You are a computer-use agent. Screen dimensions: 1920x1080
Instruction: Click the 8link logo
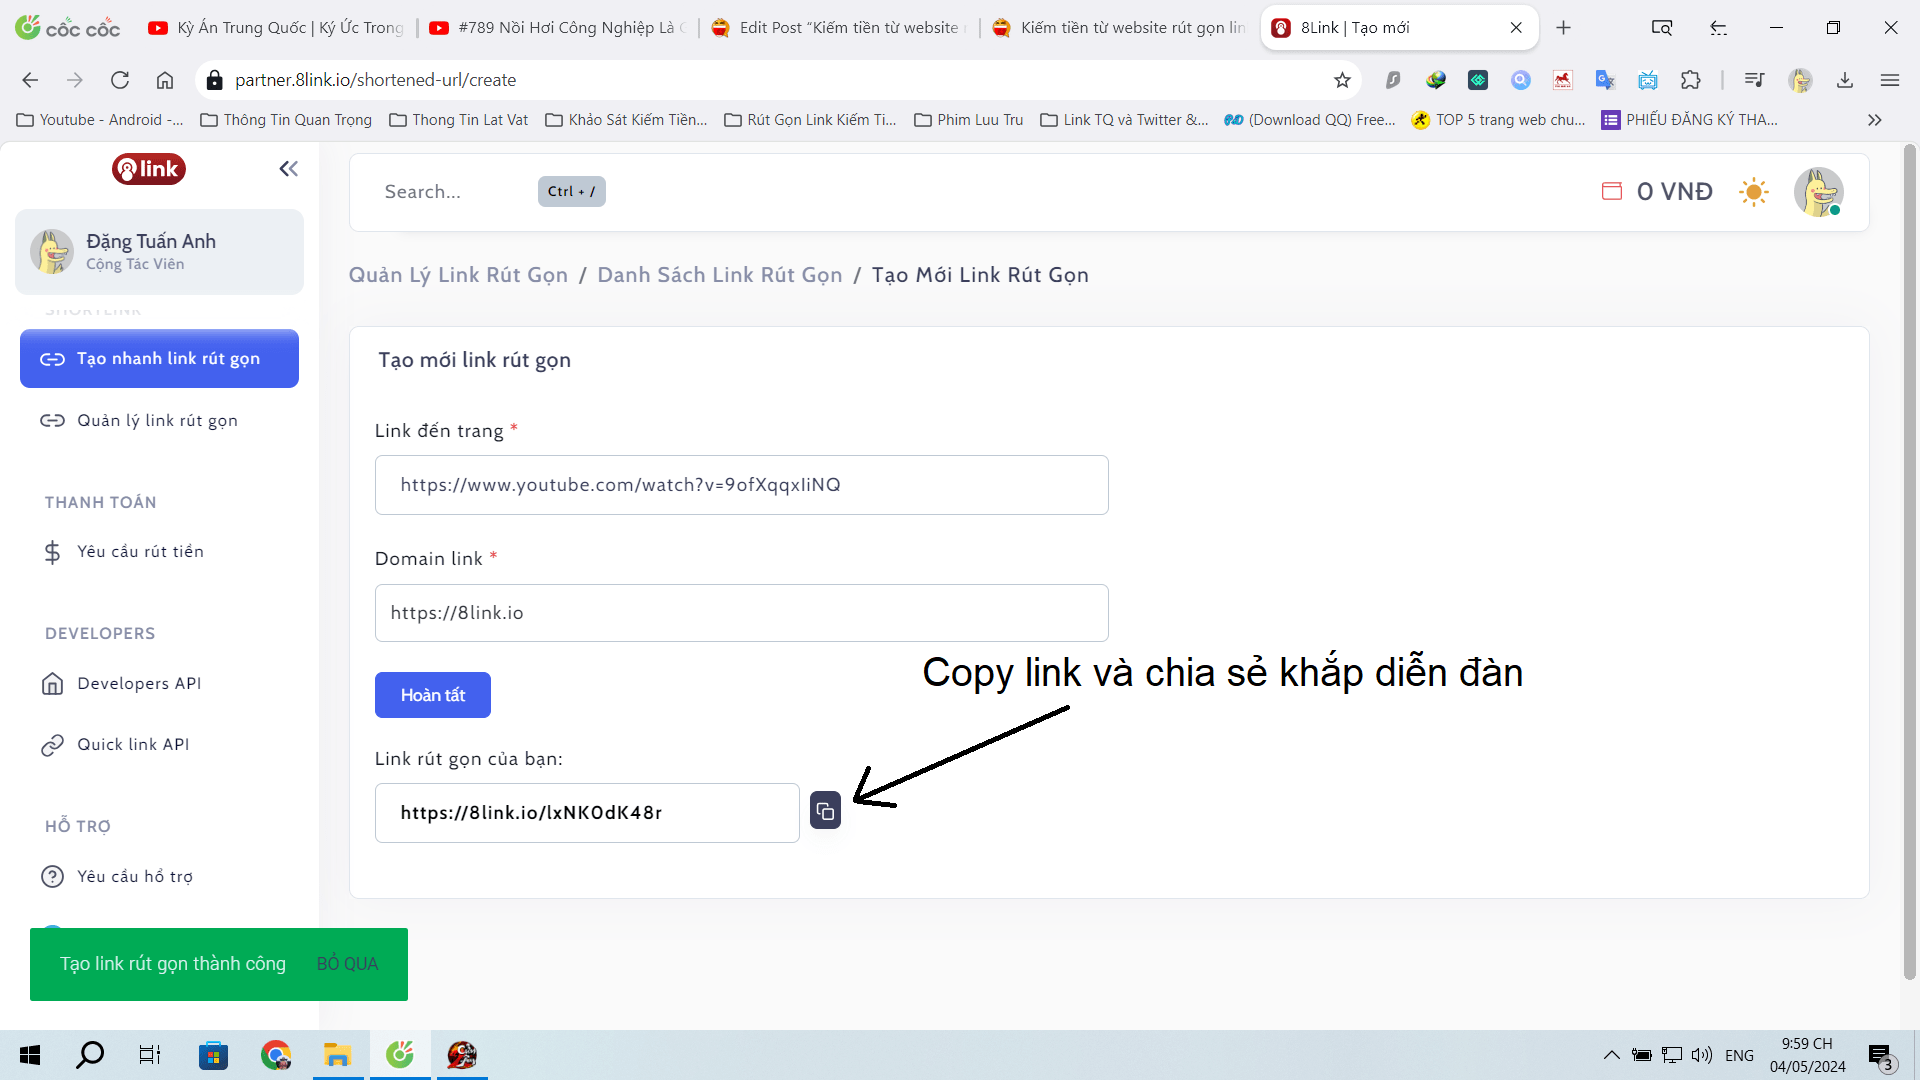coord(149,169)
